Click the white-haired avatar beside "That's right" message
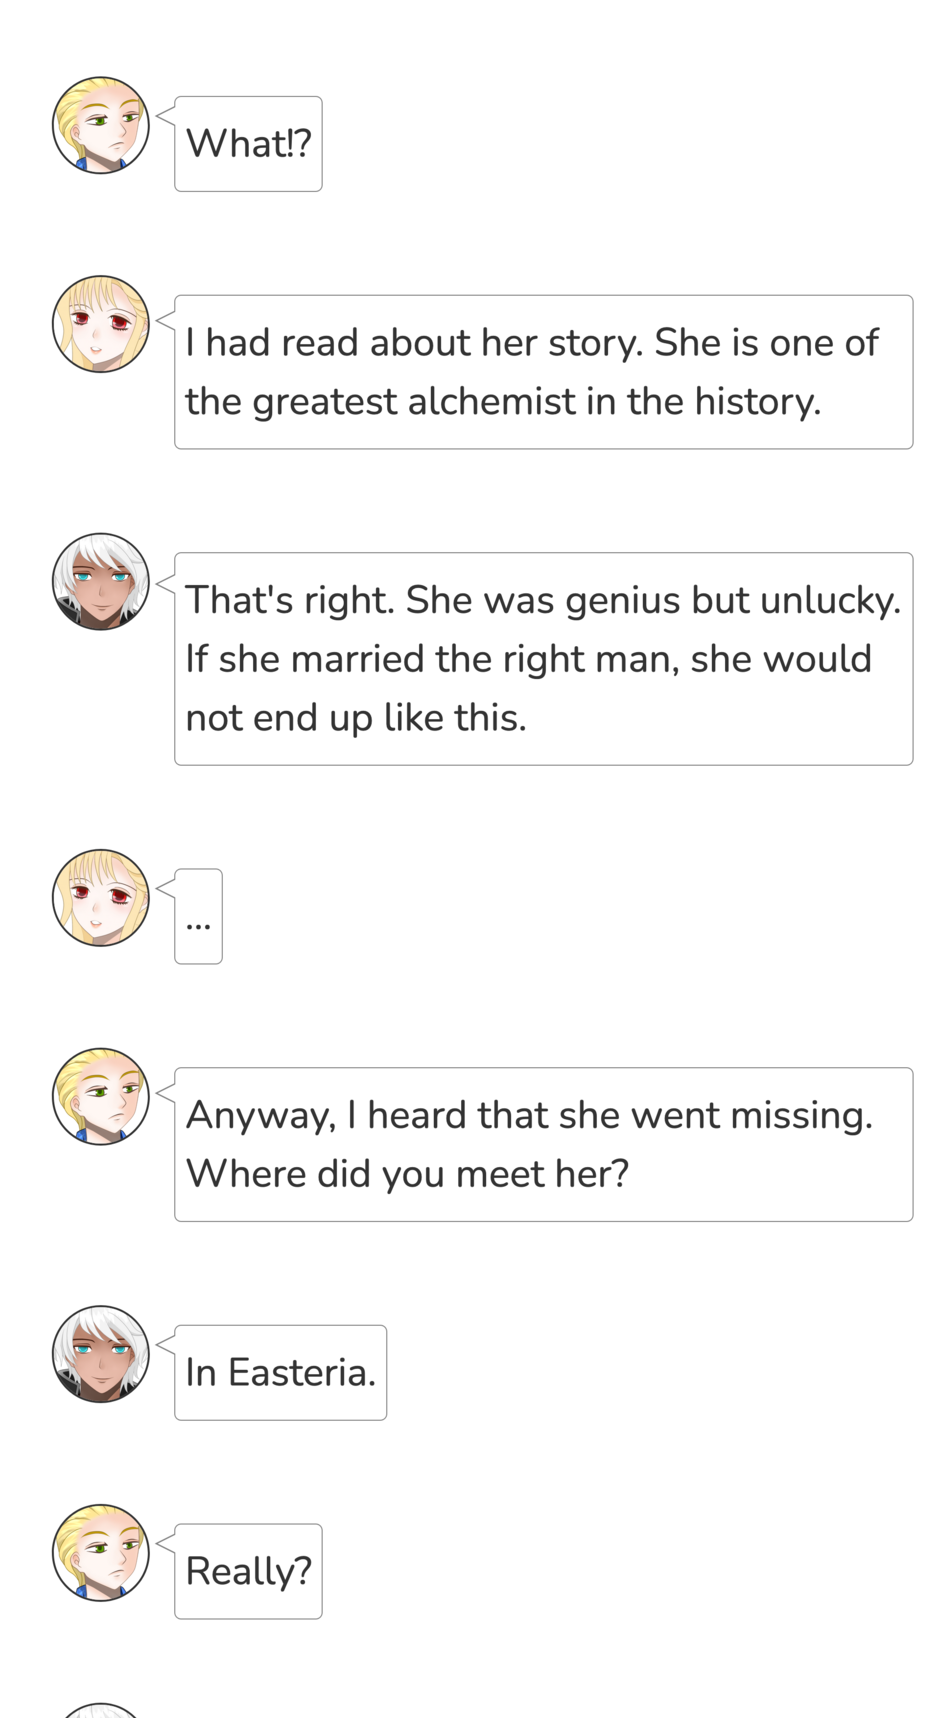940x1718 pixels. coord(100,581)
